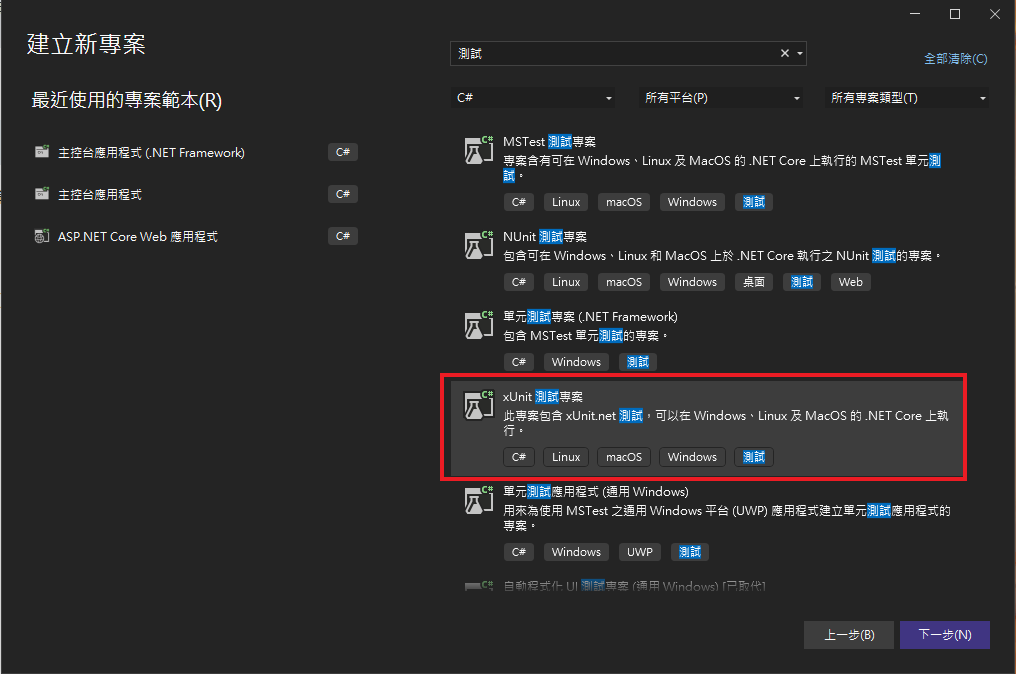Choose the recent 主控台應用程式 entry
Viewport: 1016px width, 674px height.
(x=196, y=194)
